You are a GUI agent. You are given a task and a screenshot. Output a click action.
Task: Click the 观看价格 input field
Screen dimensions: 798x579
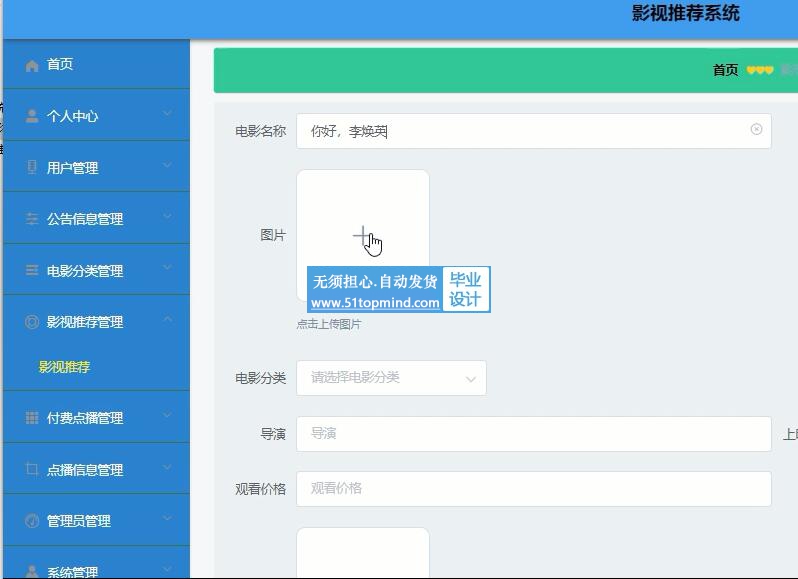(533, 489)
